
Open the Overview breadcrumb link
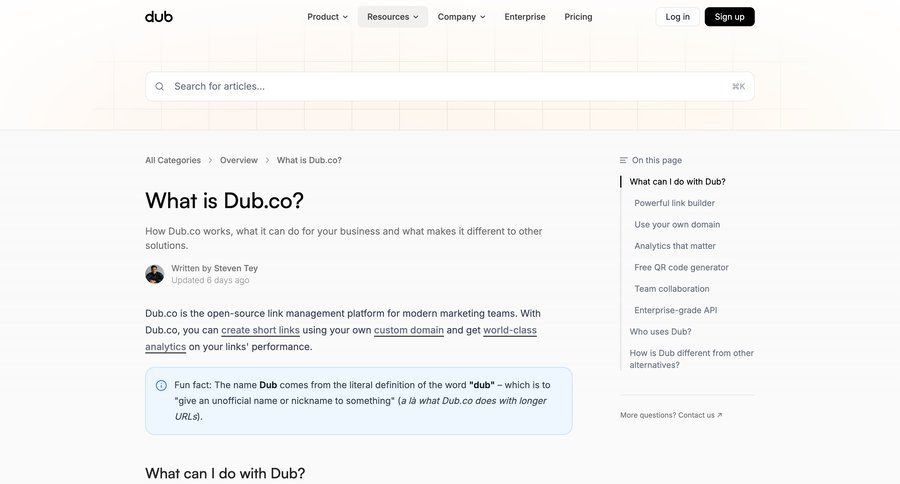[x=239, y=160]
